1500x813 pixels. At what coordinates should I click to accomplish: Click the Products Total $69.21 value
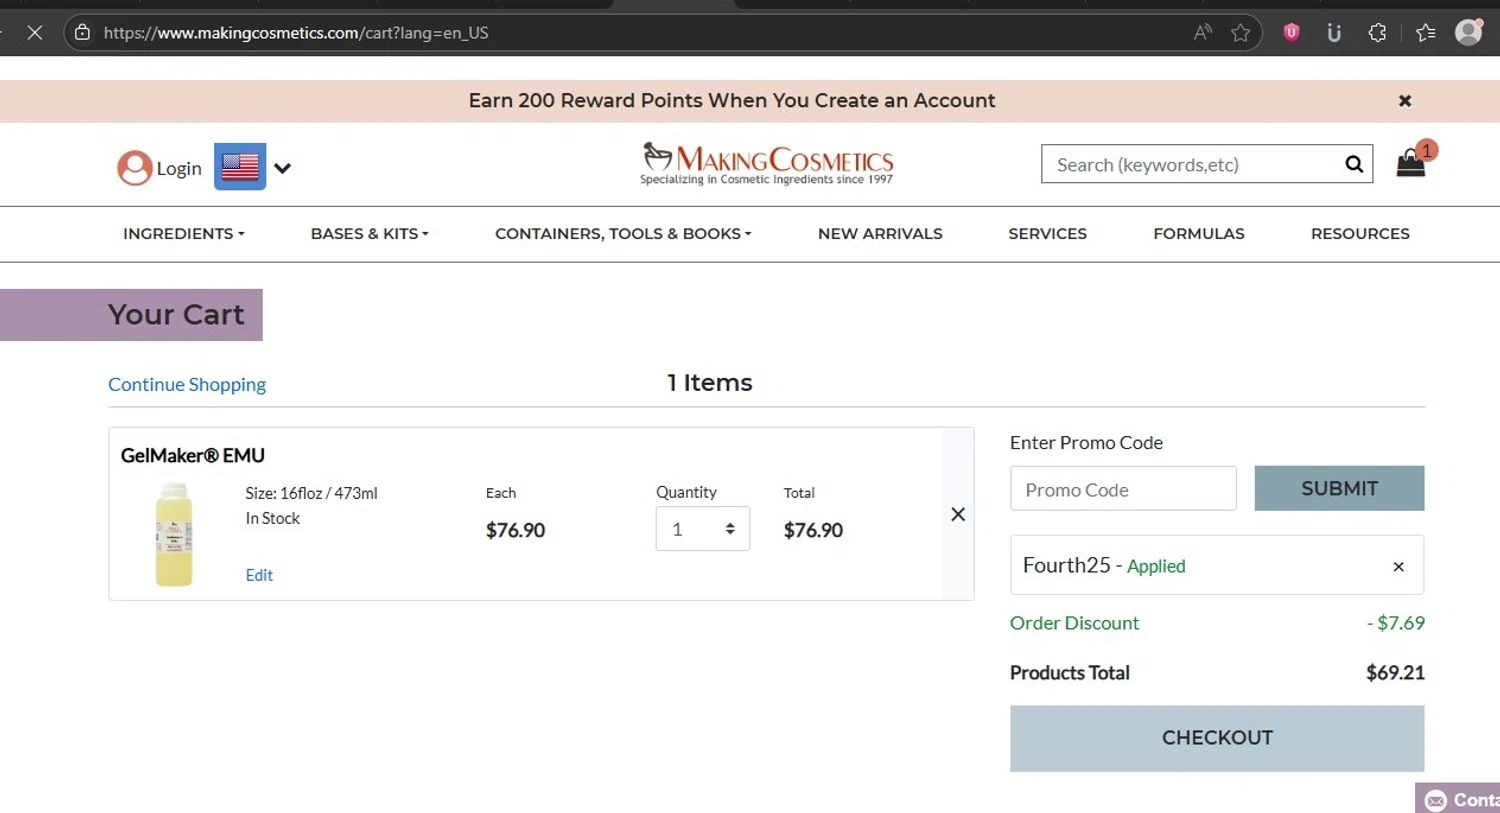[1395, 673]
